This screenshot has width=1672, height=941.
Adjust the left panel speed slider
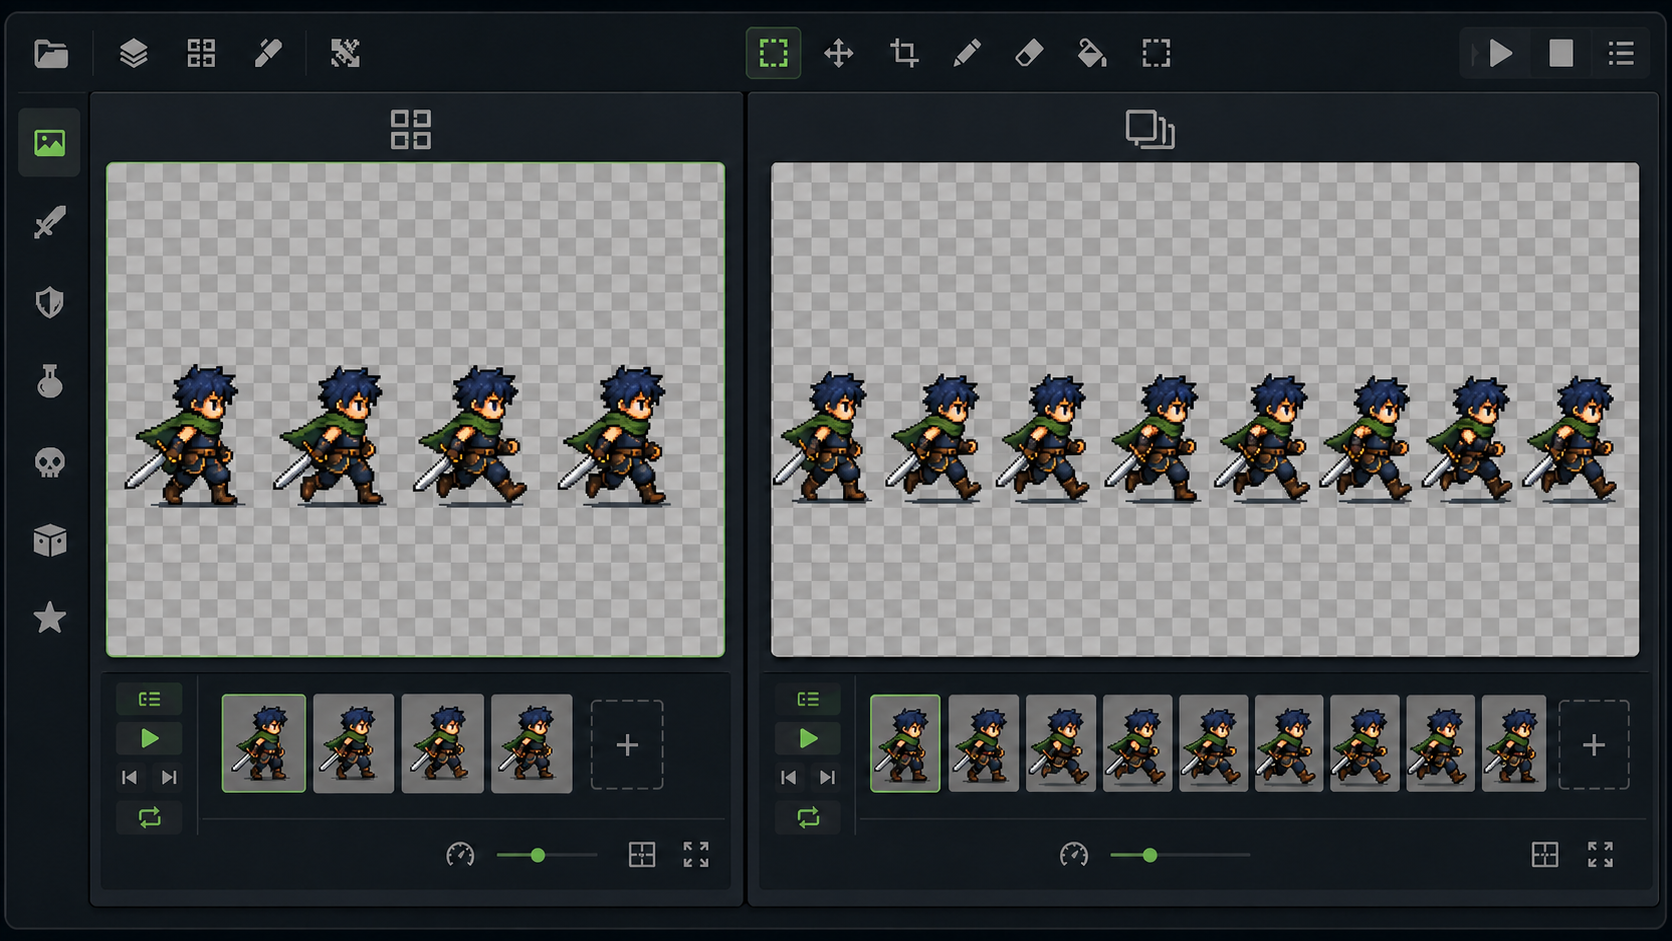click(x=547, y=855)
